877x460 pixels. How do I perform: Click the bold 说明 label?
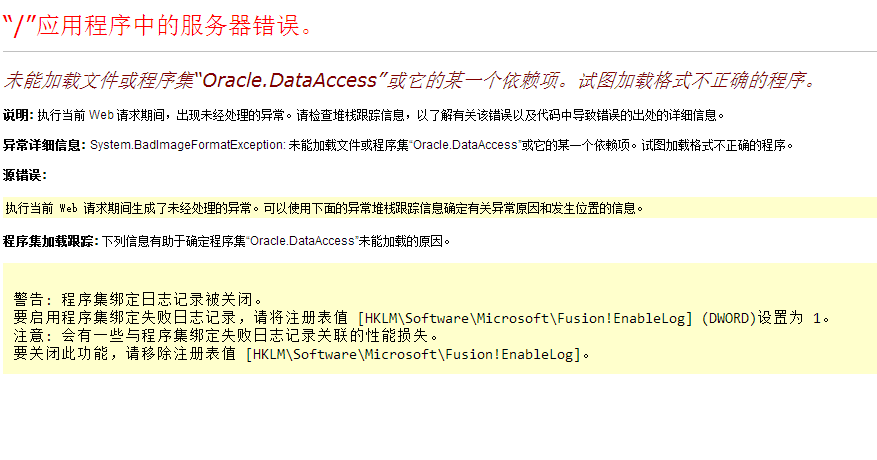point(18,115)
